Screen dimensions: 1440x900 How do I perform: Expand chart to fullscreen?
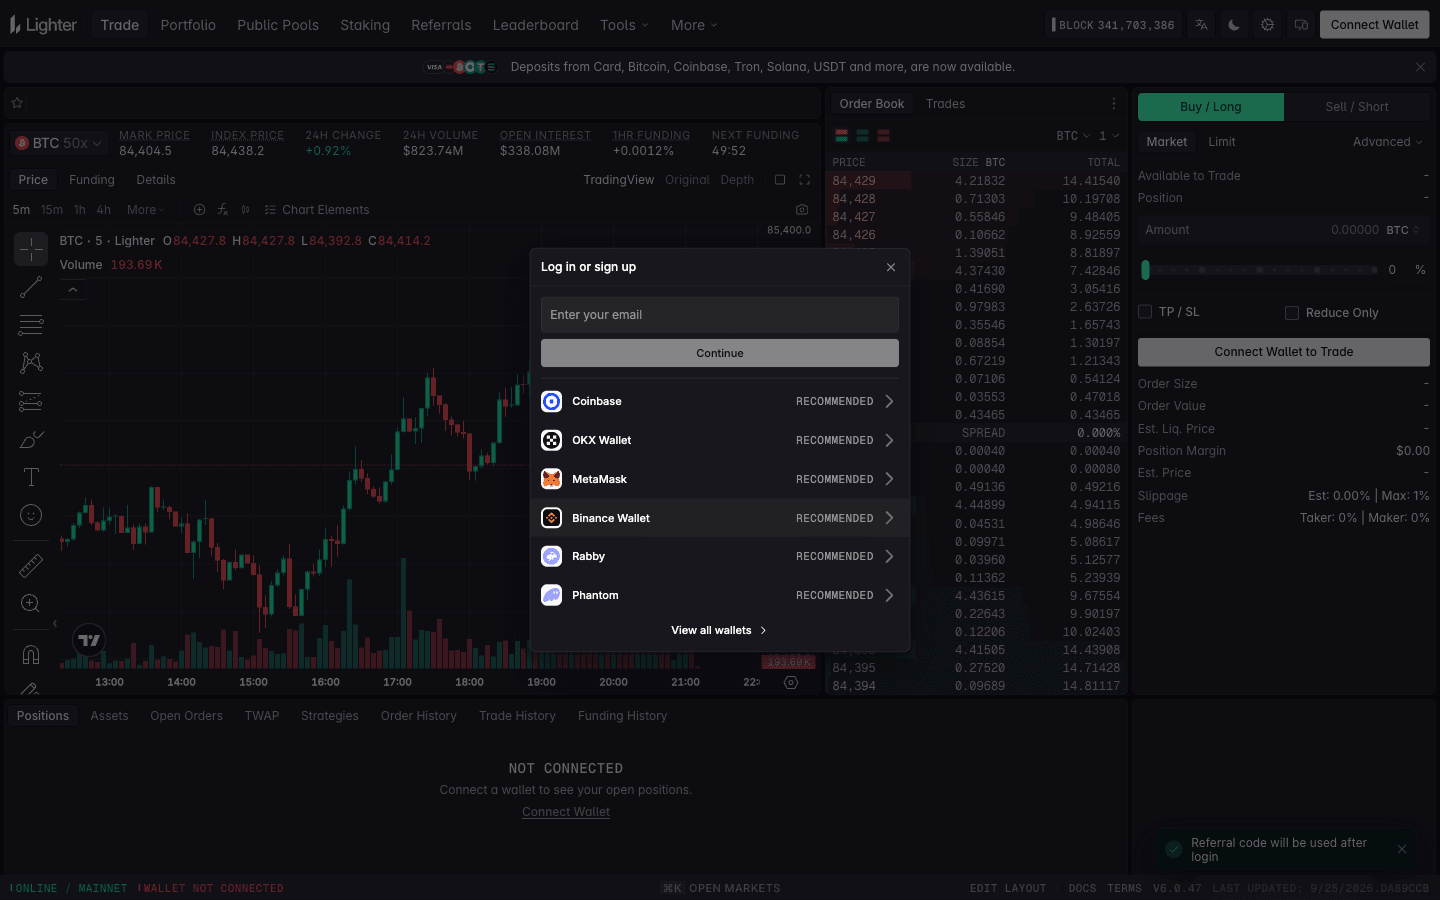point(805,180)
